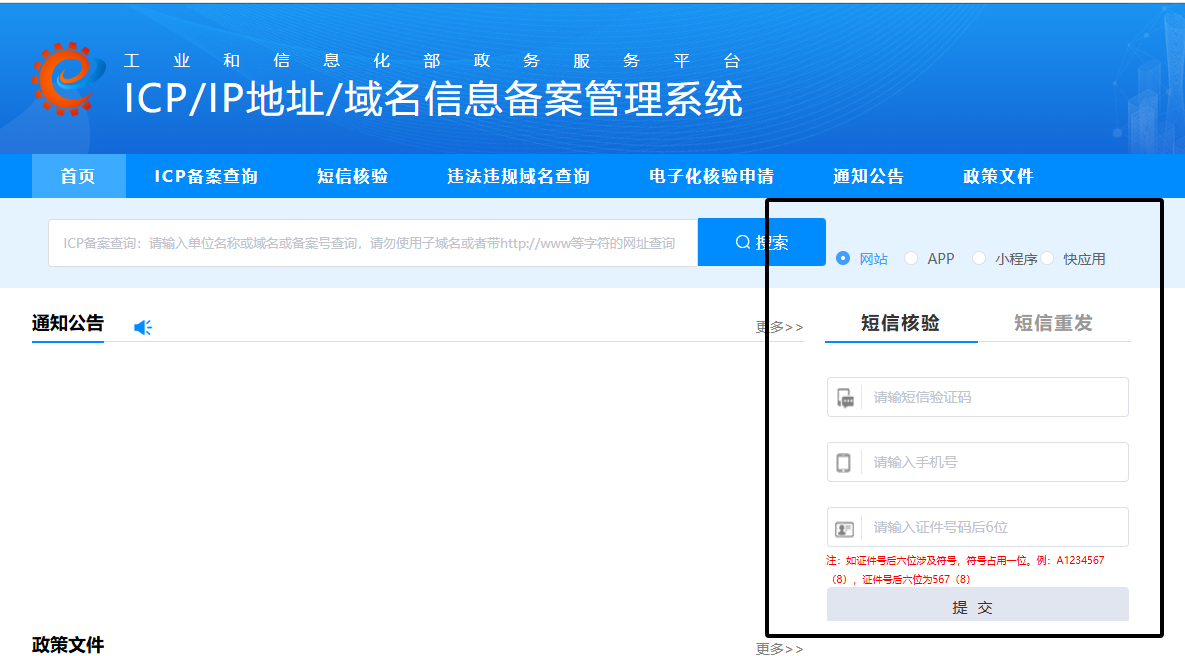Click the blue speaker announcement icon
1185x656 pixels.
click(143, 327)
